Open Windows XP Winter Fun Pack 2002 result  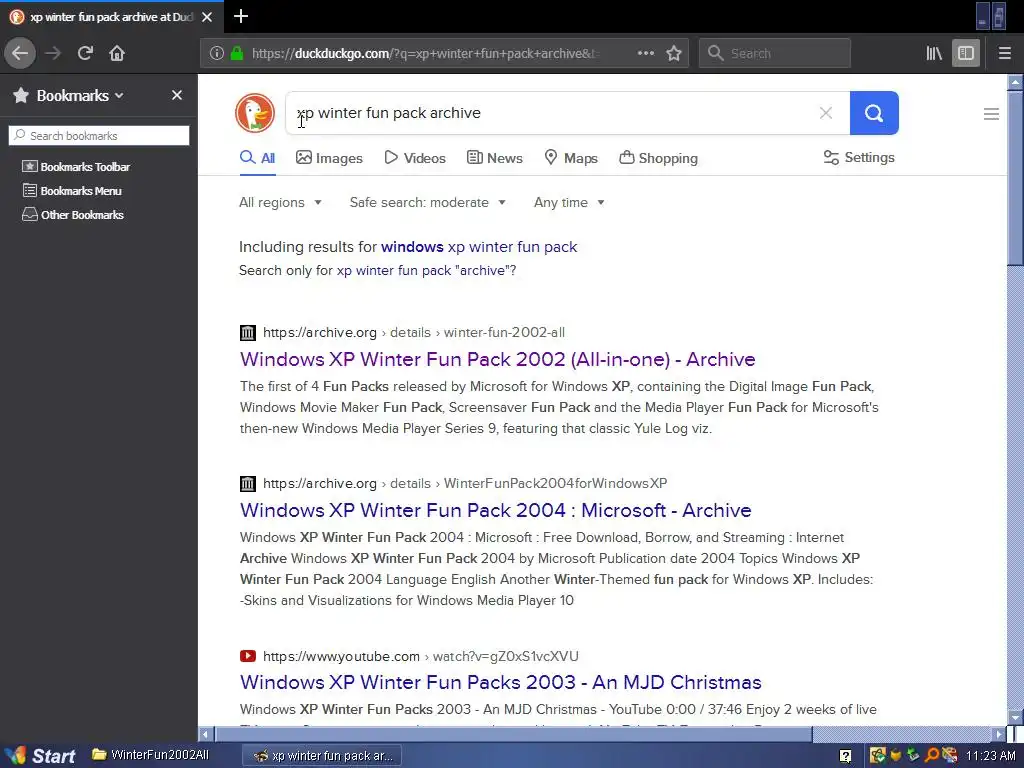pos(498,359)
